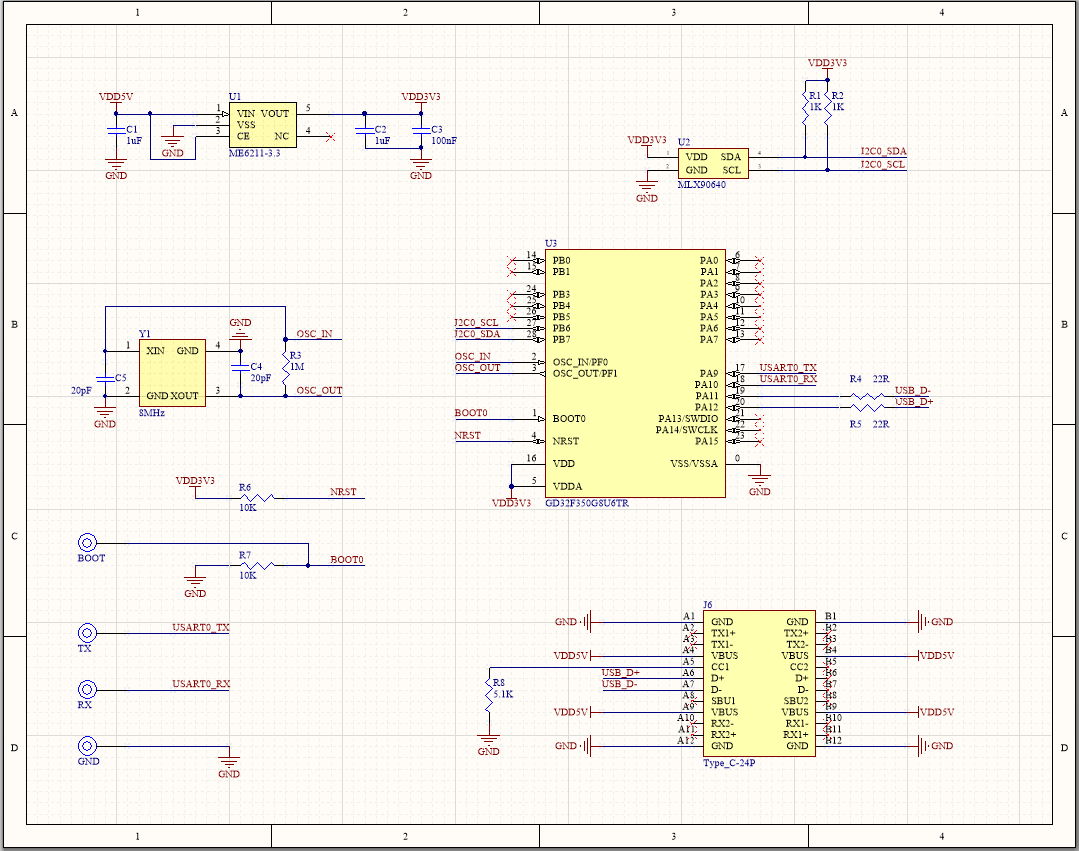
Task: Click the I2C0_SDA net label beside U2
Action: 884,151
